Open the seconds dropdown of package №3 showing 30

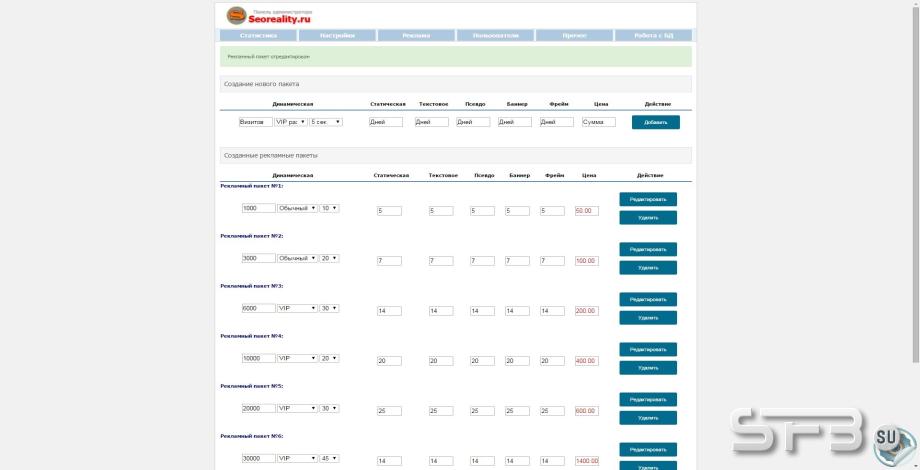tap(329, 308)
